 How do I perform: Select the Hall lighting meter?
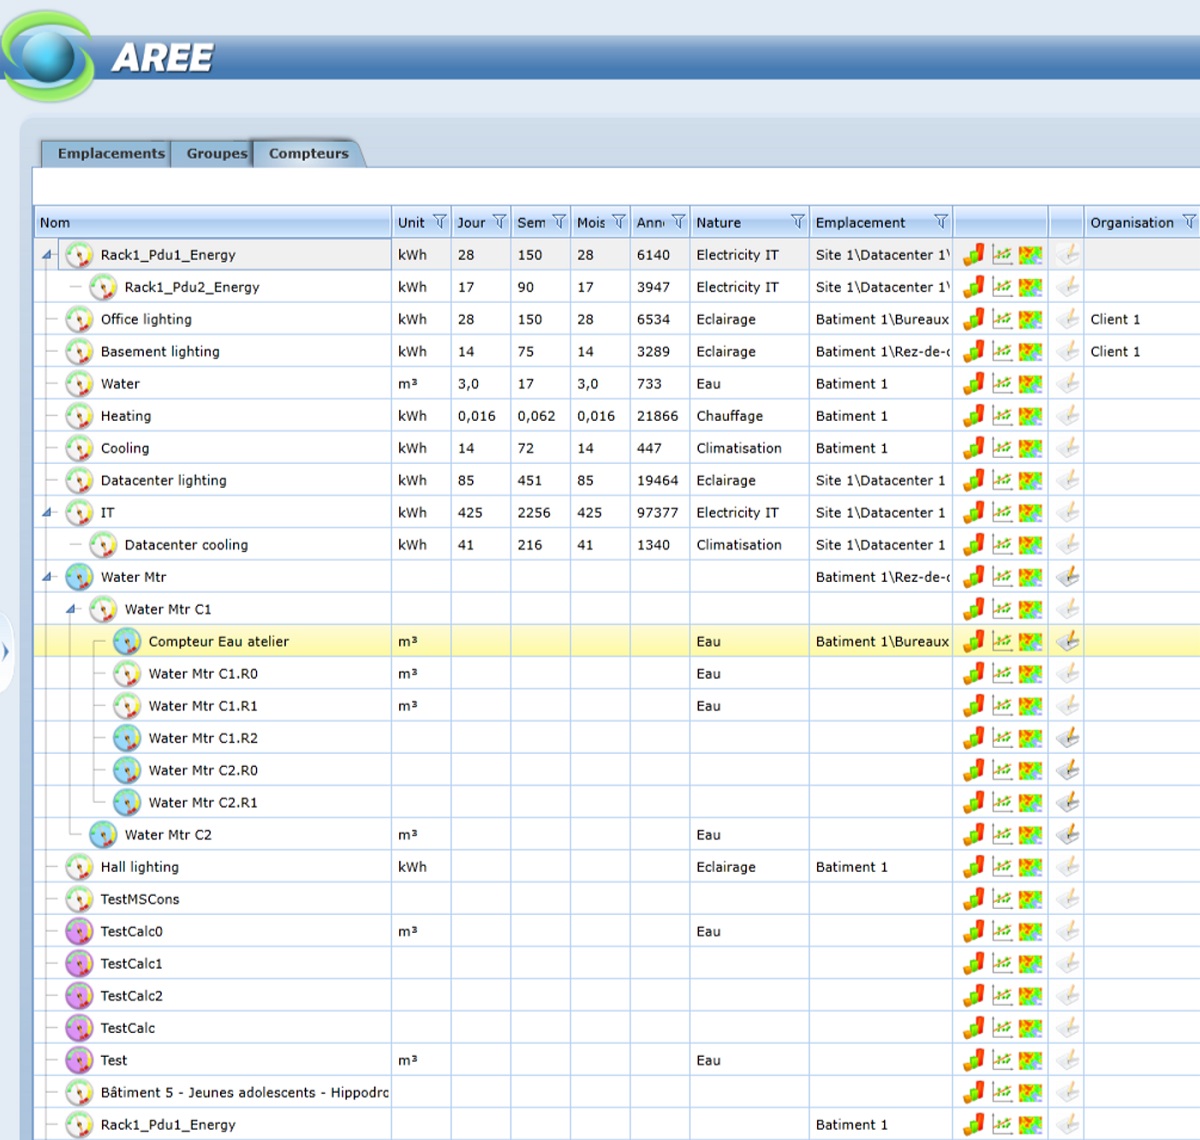coord(139,867)
